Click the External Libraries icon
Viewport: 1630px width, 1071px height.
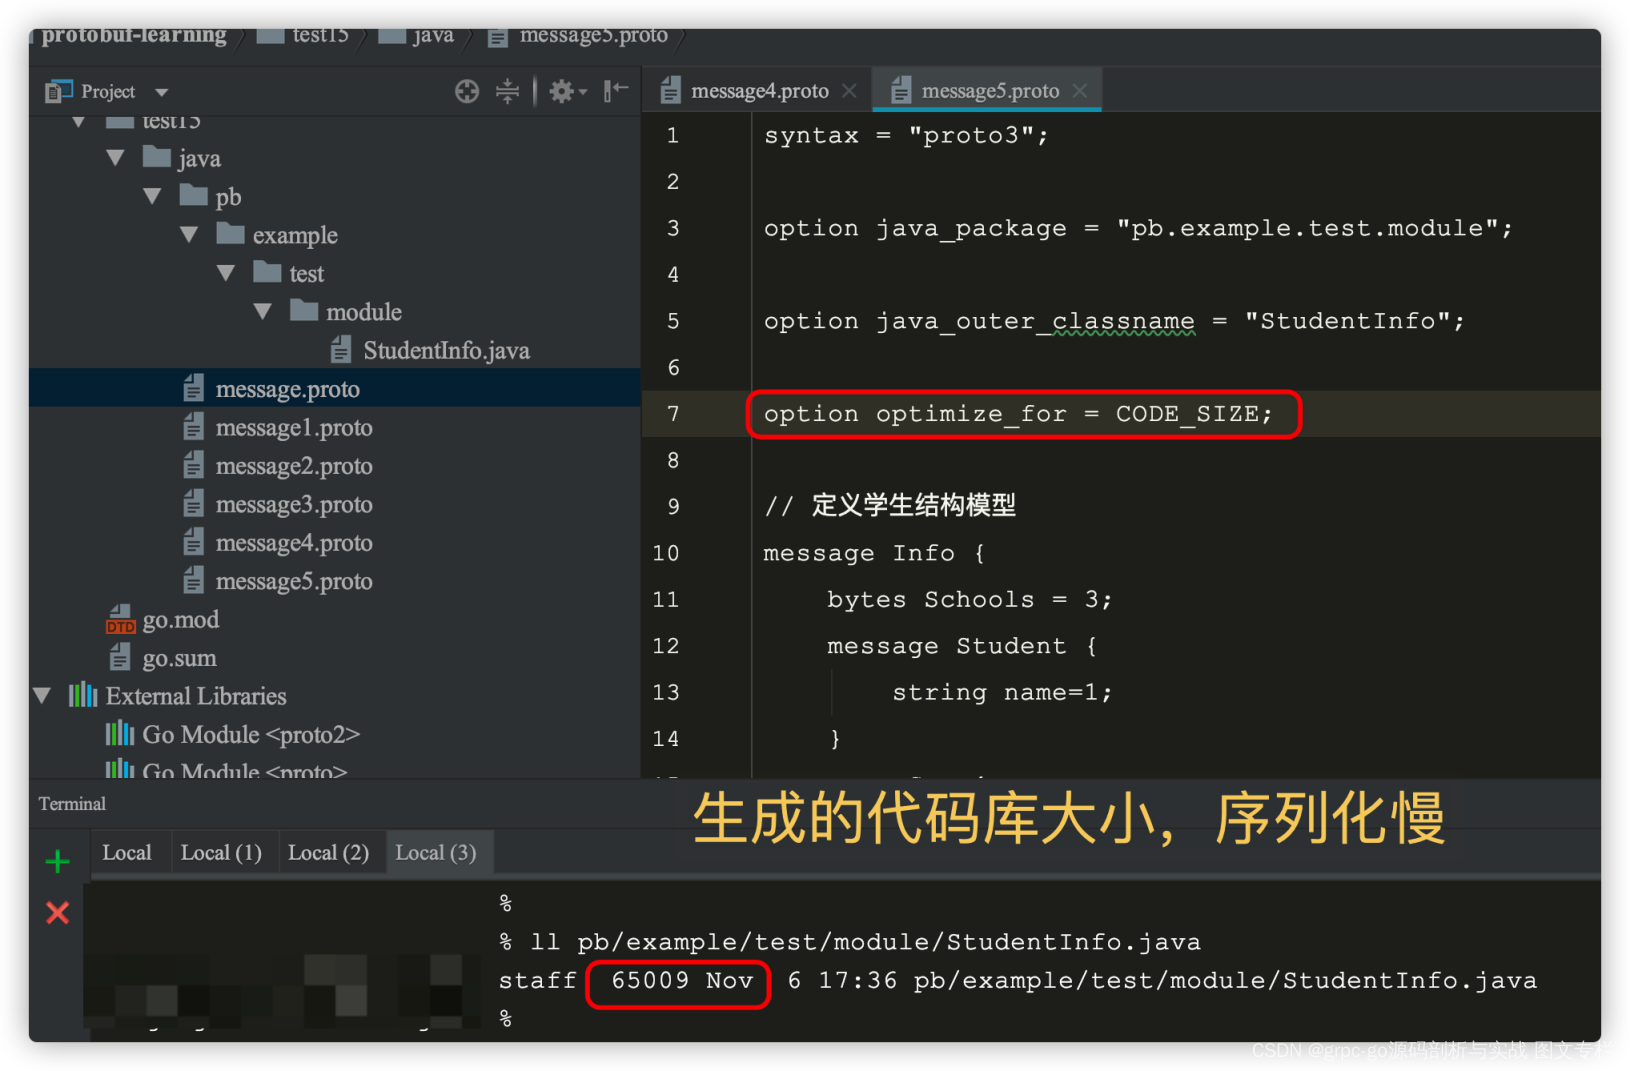83,695
